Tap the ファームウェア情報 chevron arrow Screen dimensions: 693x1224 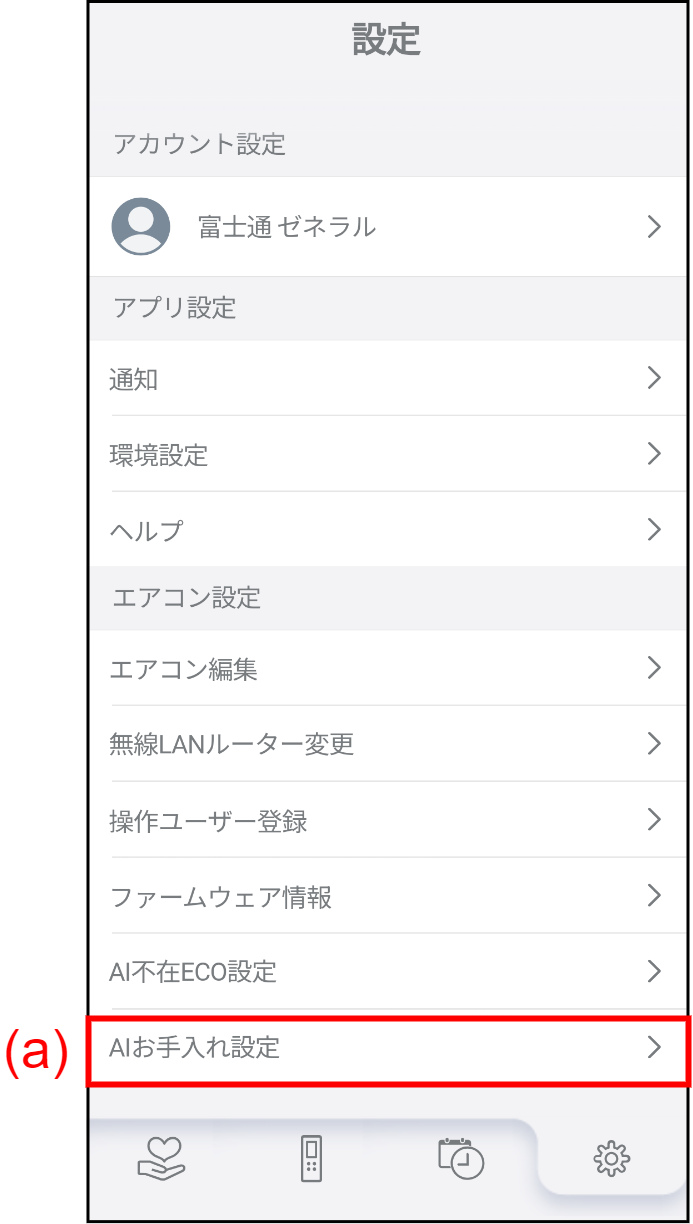point(654,895)
